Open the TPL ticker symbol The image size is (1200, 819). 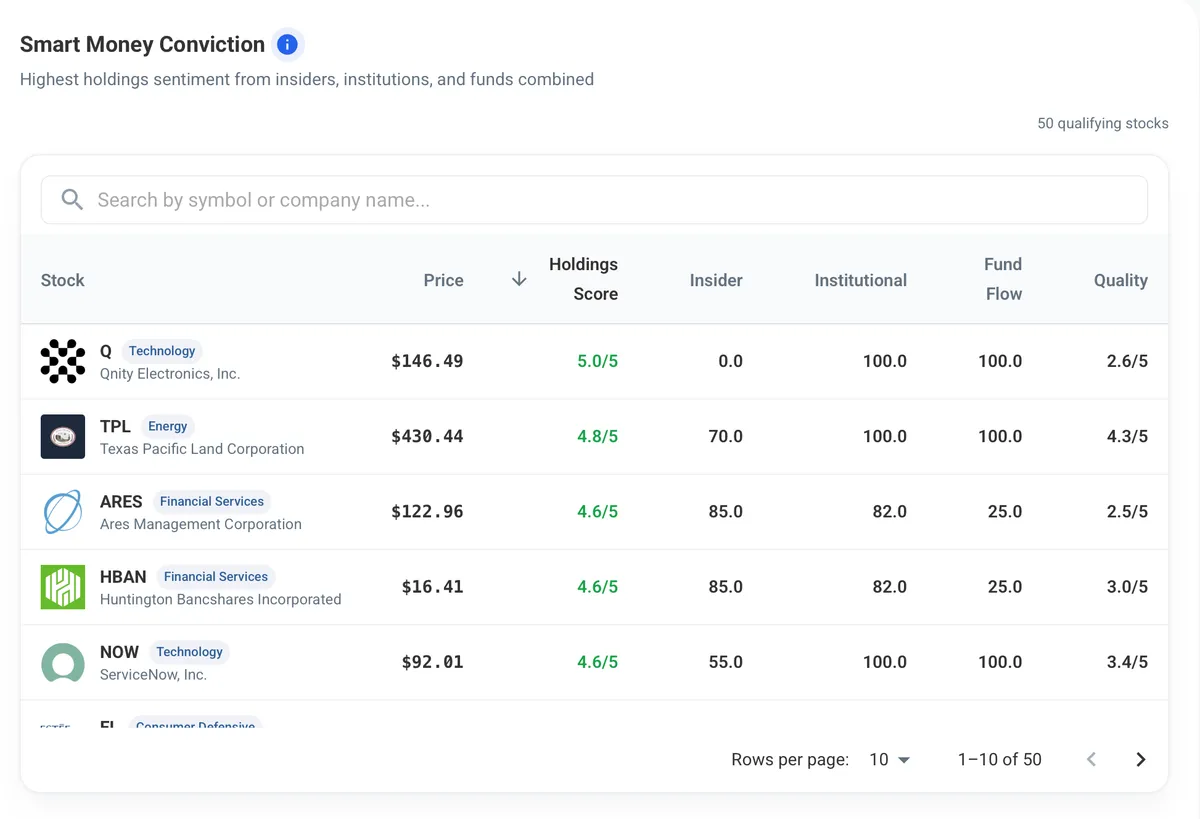115,426
